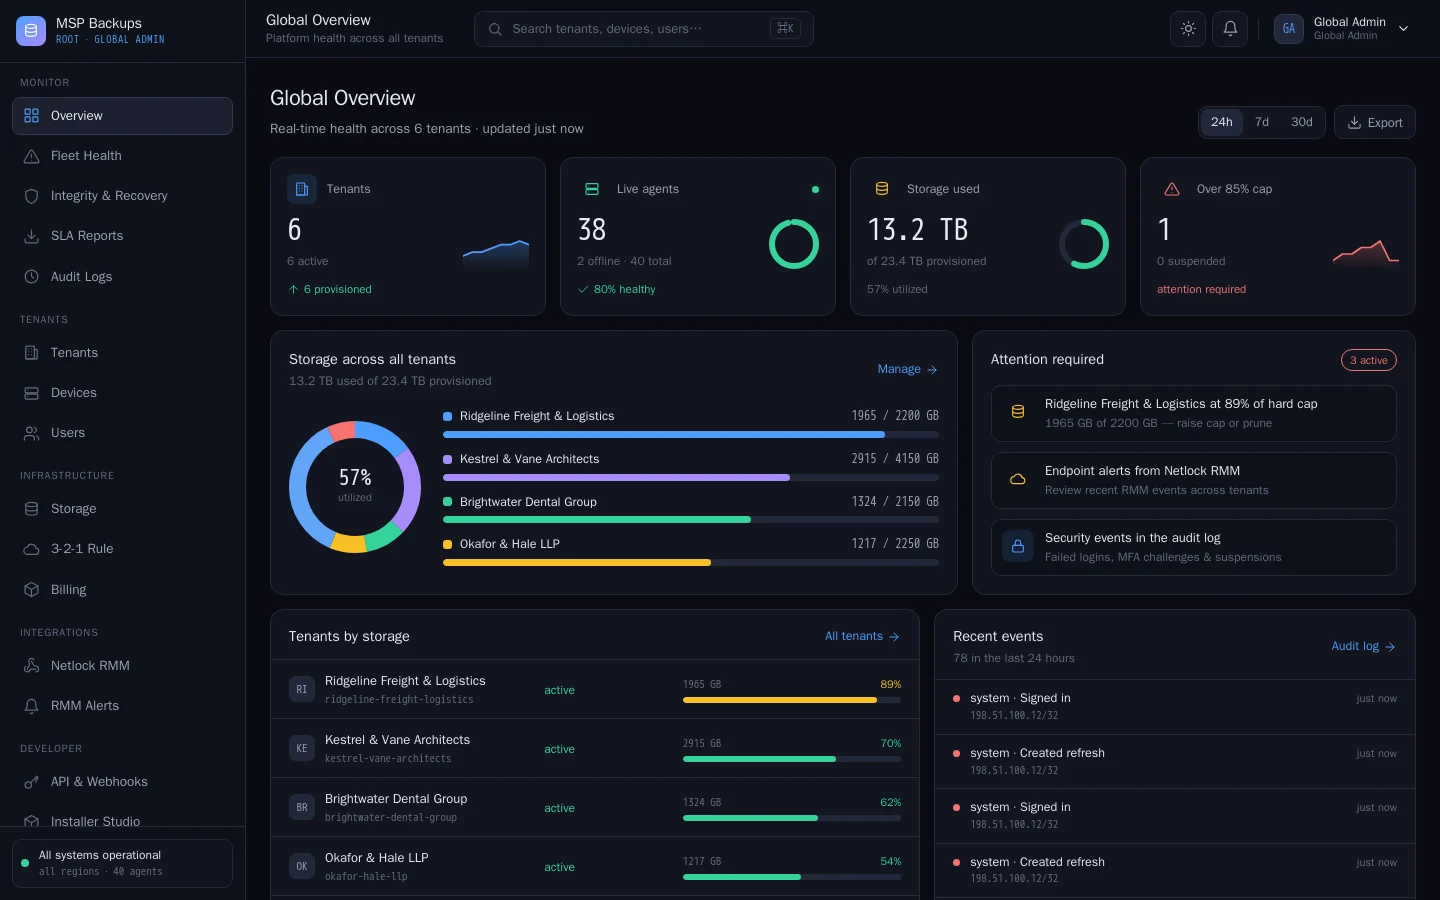This screenshot has width=1440, height=900.
Task: Click the Storage database icon in sidebar
Action: pyautogui.click(x=31, y=509)
